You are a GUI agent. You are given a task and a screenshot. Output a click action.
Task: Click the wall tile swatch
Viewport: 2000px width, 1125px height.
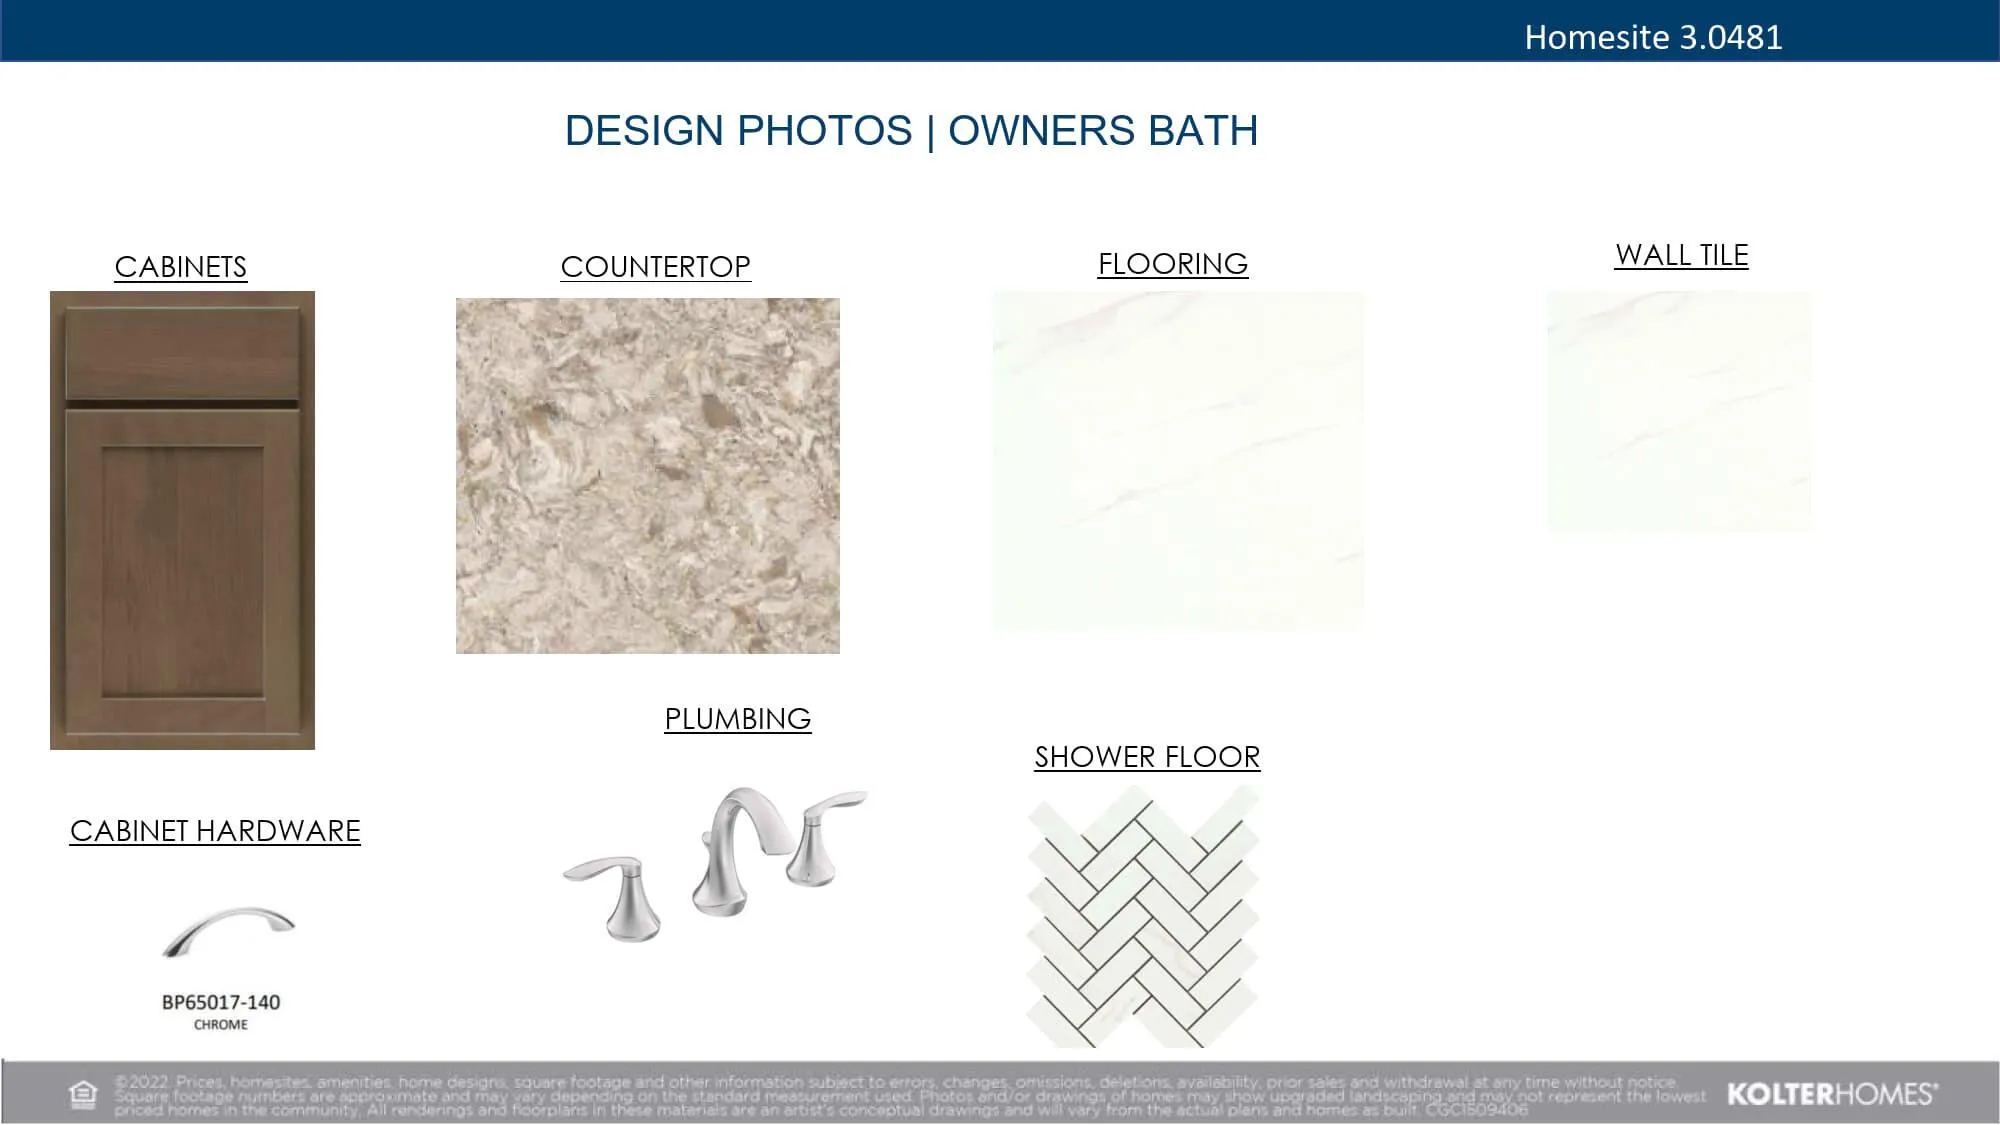[1678, 411]
